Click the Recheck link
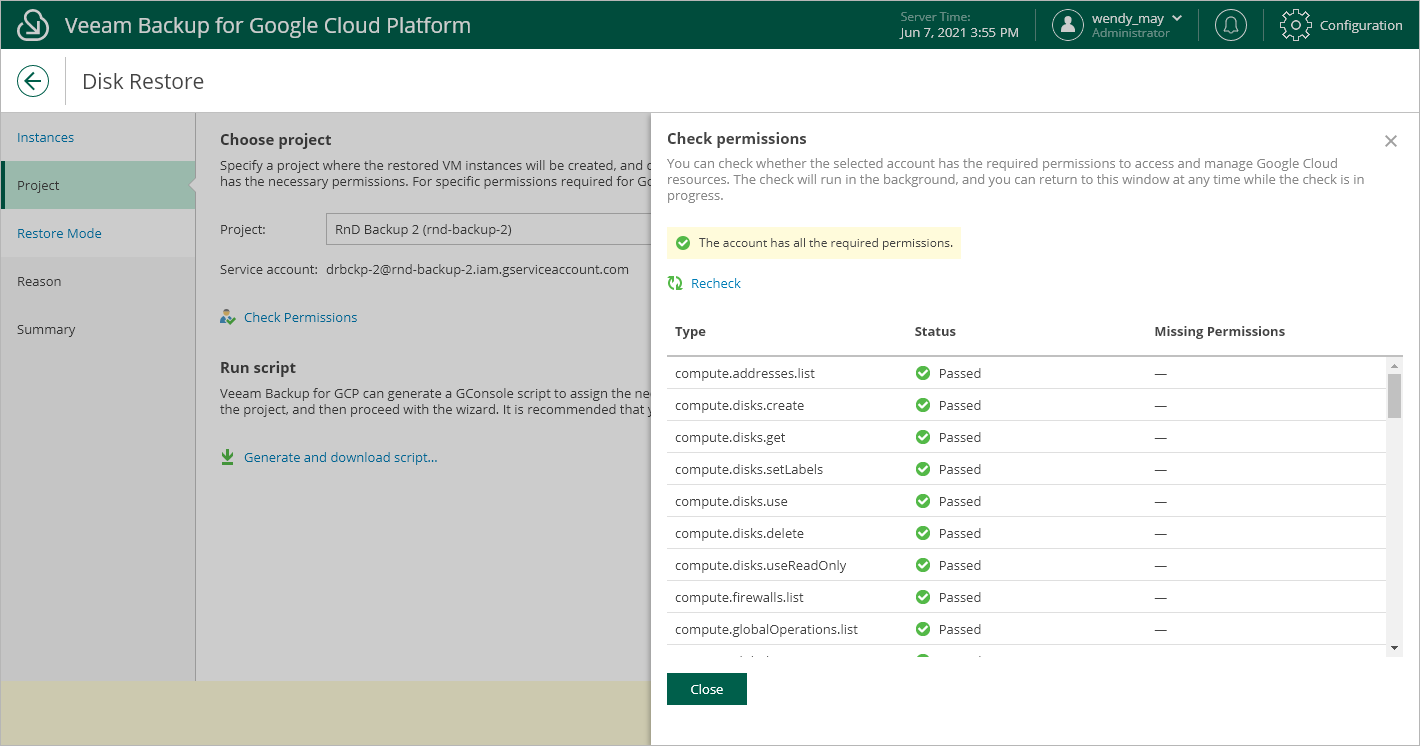The width and height of the screenshot is (1420, 746). 716,283
